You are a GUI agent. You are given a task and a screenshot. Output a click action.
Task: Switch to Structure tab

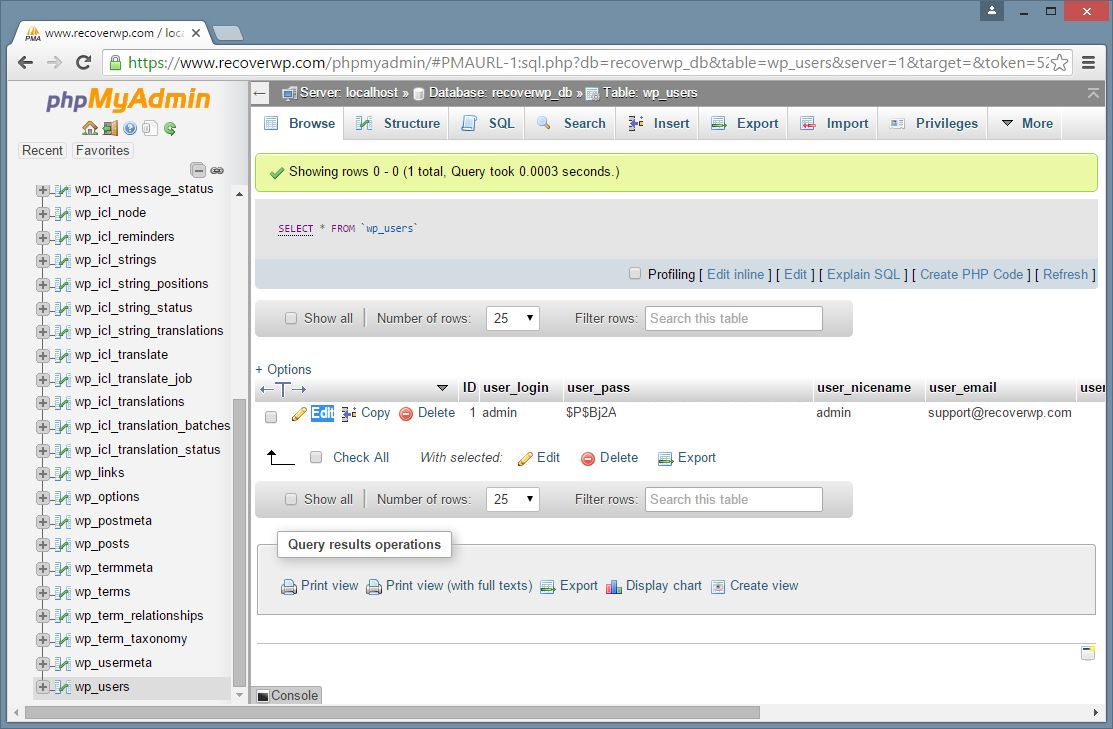tap(398, 124)
